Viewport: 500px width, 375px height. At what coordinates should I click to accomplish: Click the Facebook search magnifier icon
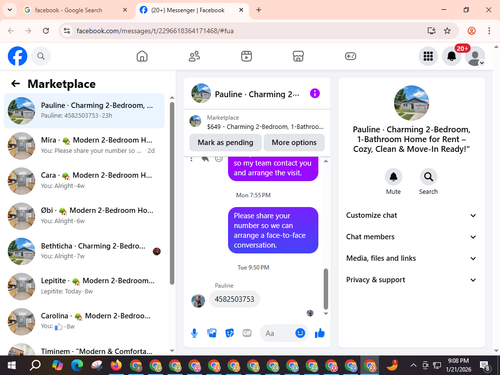pos(41,56)
